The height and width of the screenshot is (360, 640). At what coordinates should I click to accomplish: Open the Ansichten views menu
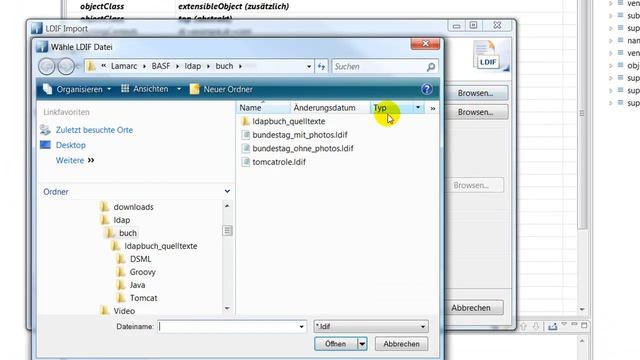145,89
